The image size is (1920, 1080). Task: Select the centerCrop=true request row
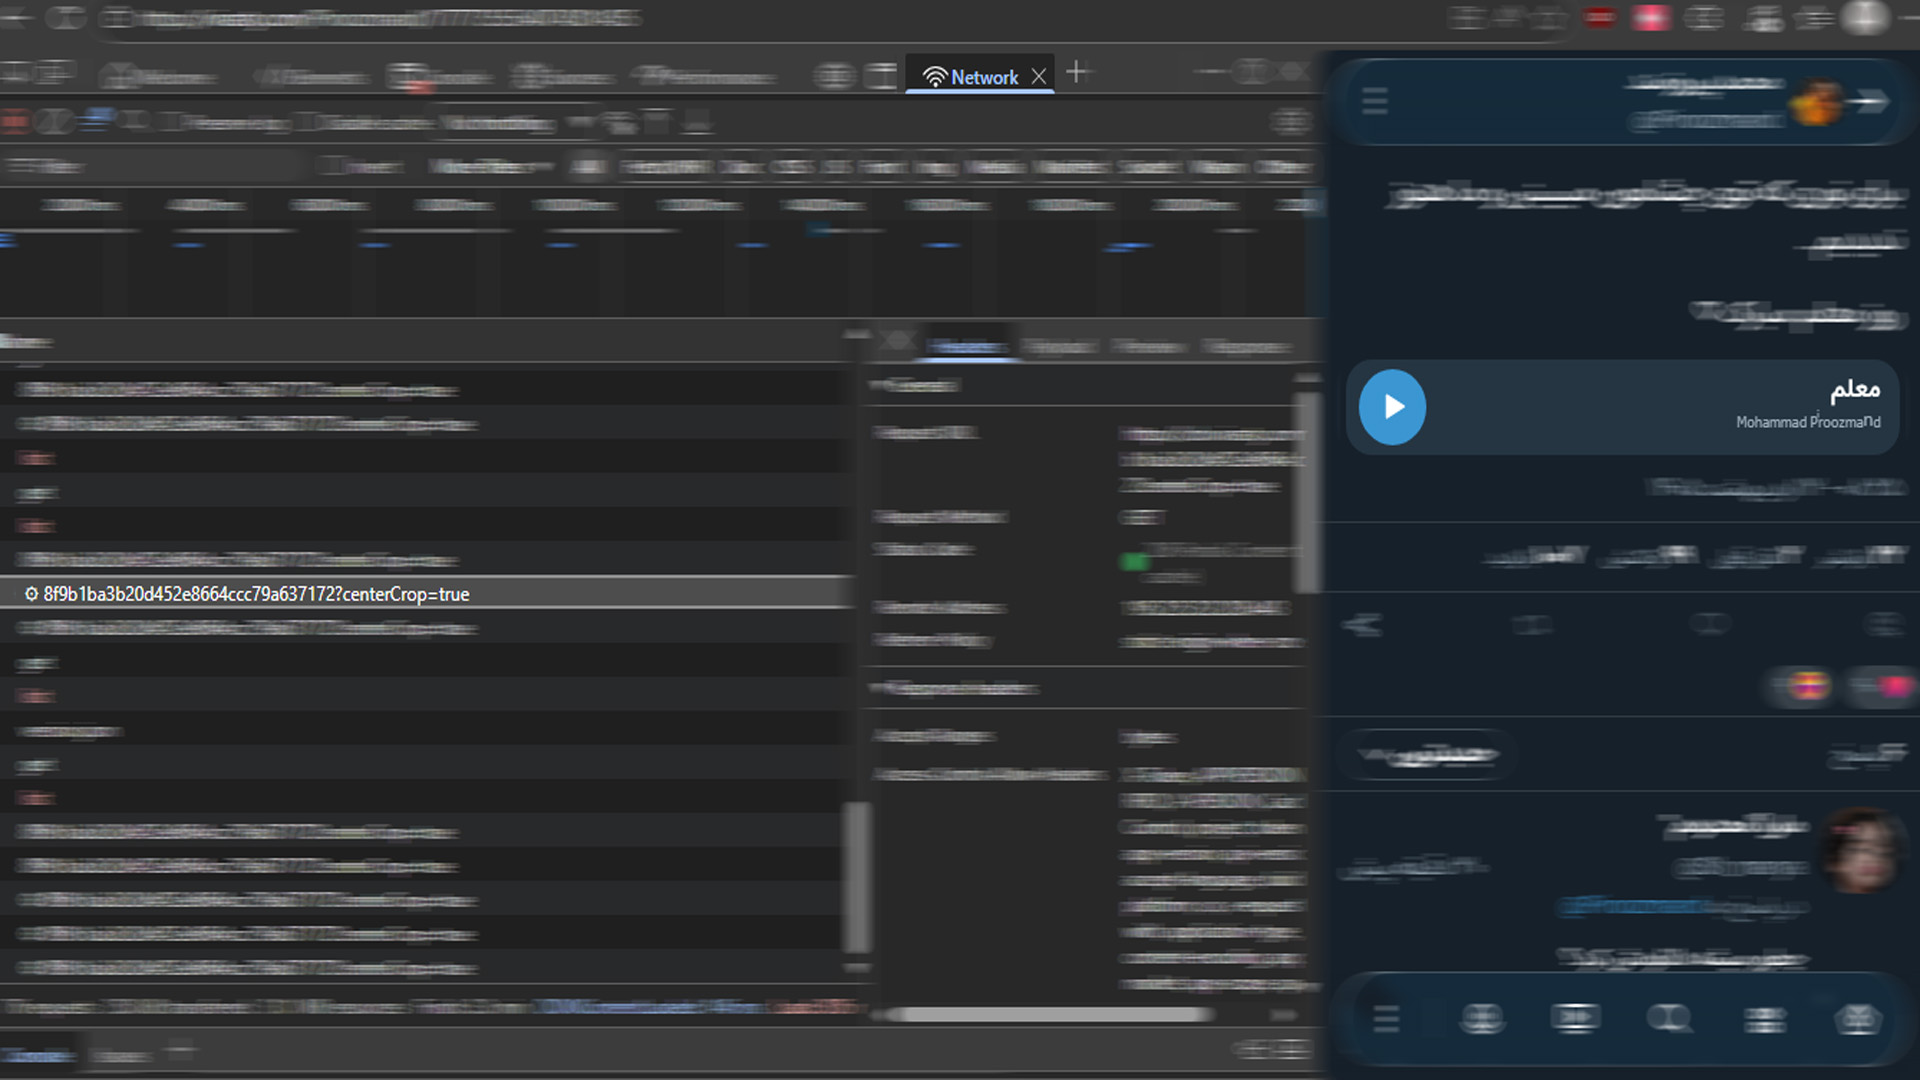(427, 594)
